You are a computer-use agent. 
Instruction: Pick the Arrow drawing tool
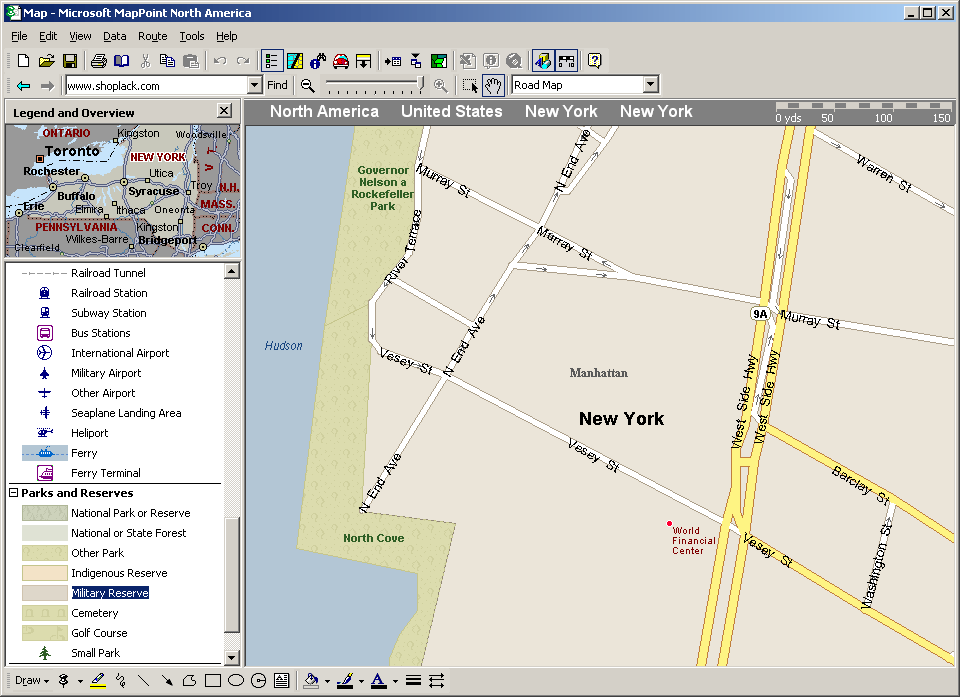[x=167, y=680]
